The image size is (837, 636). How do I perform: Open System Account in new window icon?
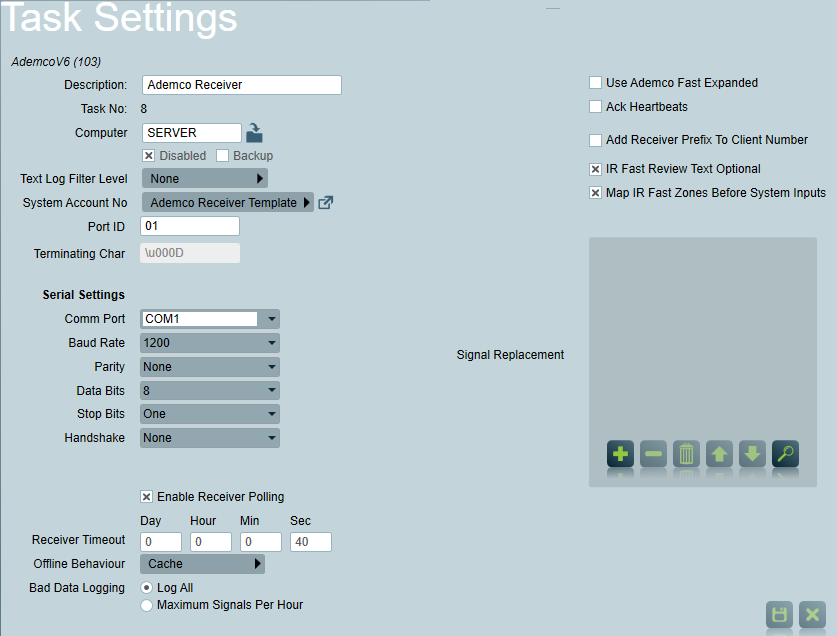click(x=326, y=203)
